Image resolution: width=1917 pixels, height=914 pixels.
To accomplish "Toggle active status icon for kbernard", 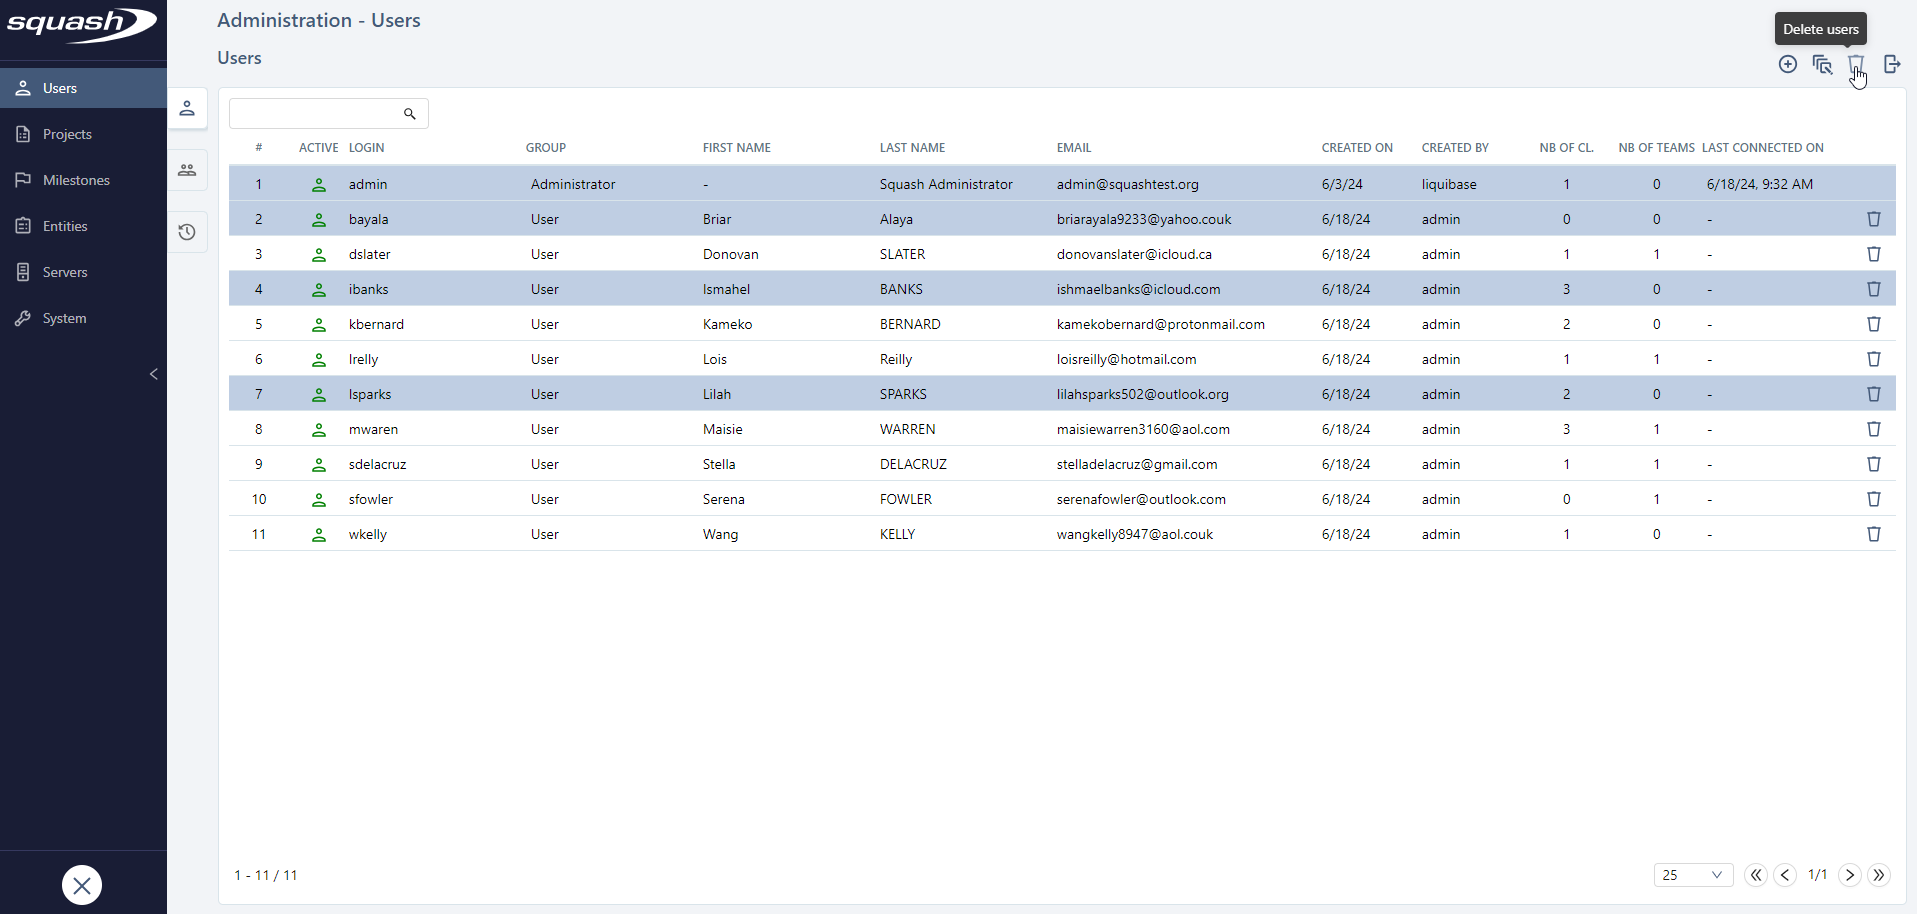I will [319, 324].
